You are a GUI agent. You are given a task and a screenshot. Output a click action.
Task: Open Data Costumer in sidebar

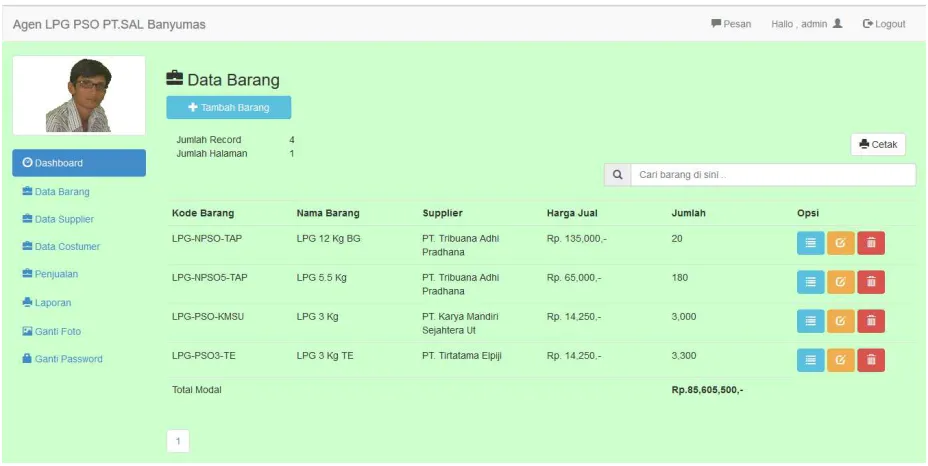pyautogui.click(x=61, y=246)
